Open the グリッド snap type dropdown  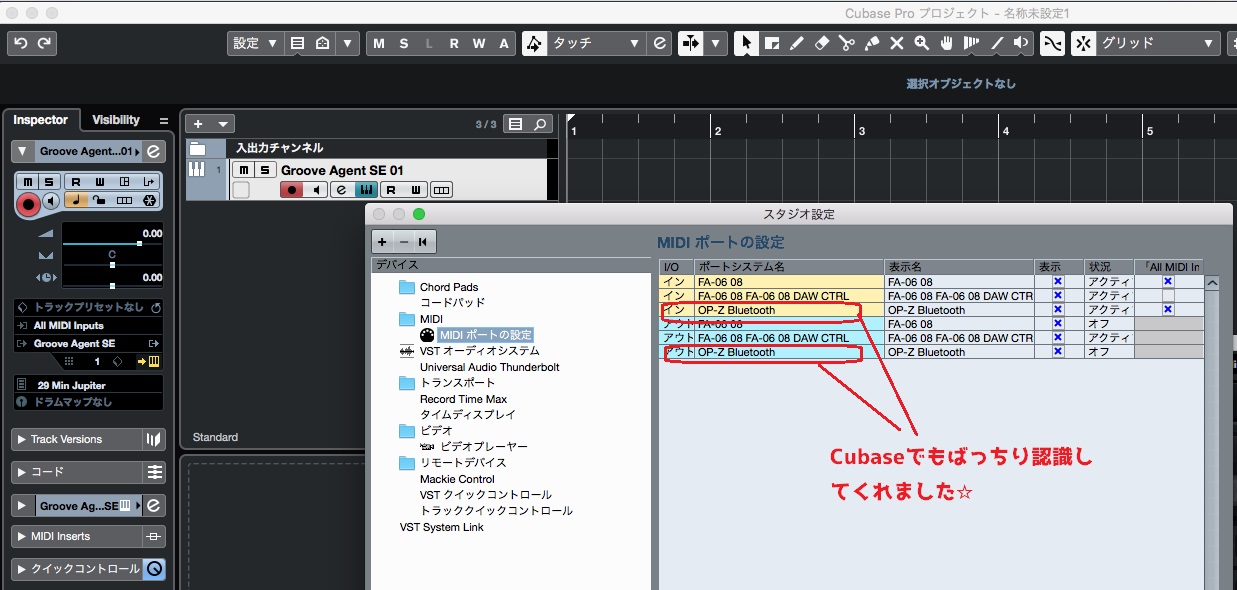(x=1159, y=43)
